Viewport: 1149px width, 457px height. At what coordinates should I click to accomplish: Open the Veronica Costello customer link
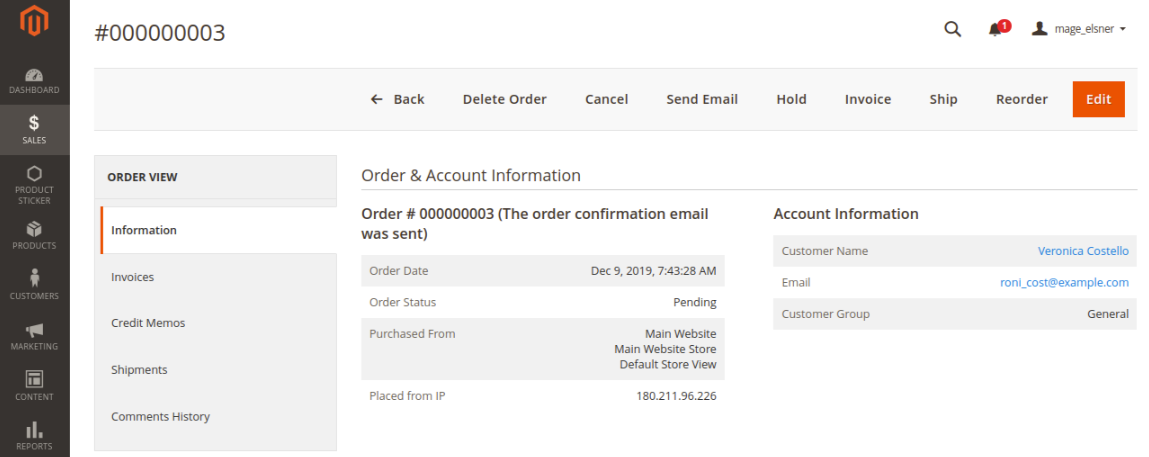coord(1083,251)
